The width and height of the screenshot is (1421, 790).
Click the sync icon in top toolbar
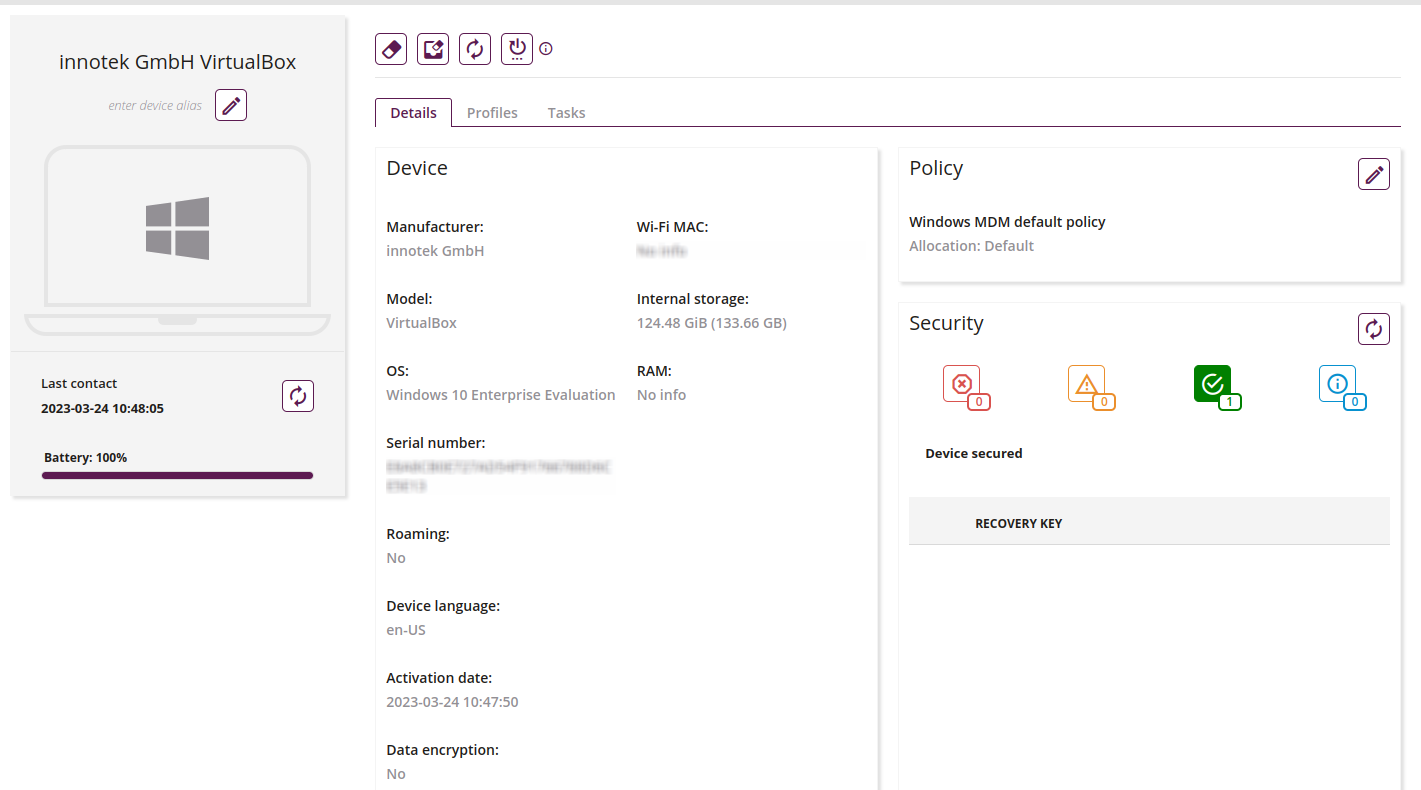pos(475,49)
